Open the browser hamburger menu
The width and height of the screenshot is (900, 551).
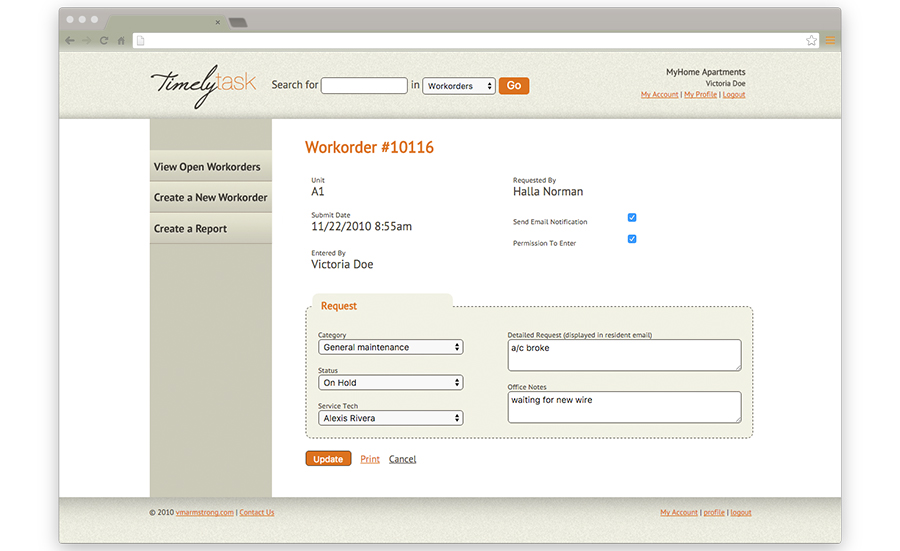(x=830, y=41)
